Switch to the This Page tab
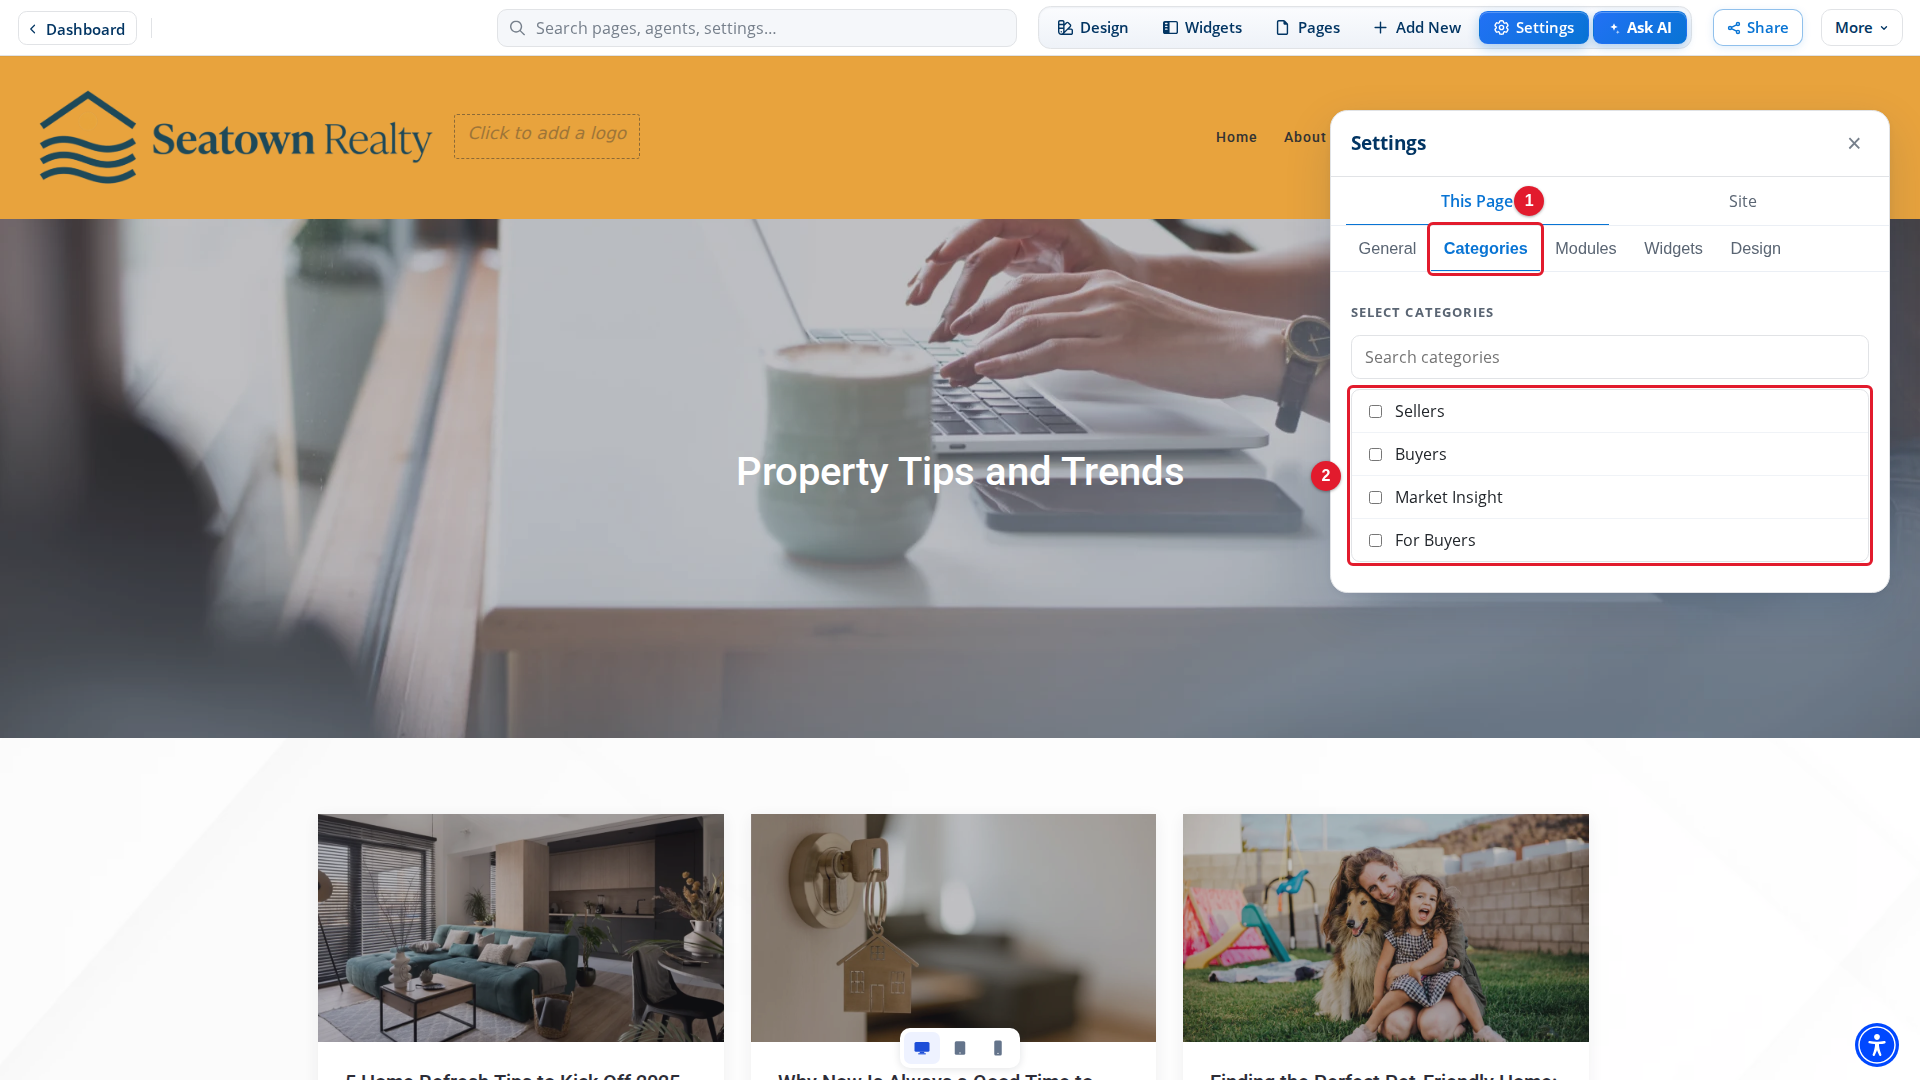The width and height of the screenshot is (1920, 1080). [x=1477, y=201]
